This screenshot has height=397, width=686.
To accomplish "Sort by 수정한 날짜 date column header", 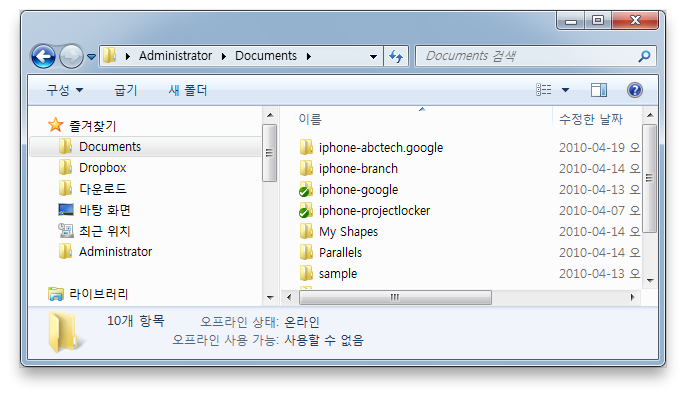I will [x=591, y=119].
